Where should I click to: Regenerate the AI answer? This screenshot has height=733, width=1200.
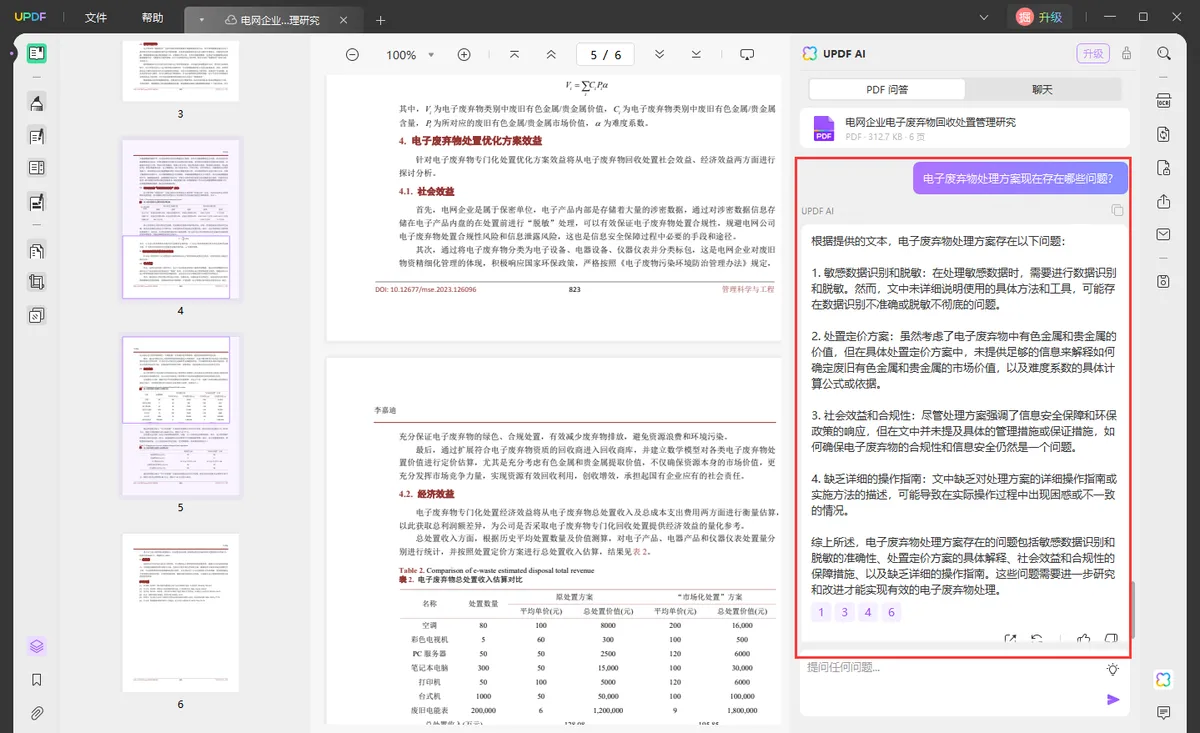point(1038,639)
